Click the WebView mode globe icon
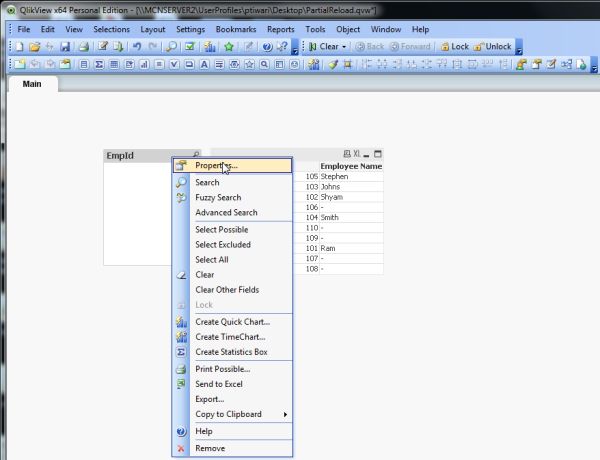Image resolution: width=600 pixels, height=460 pixels. (x=581, y=64)
